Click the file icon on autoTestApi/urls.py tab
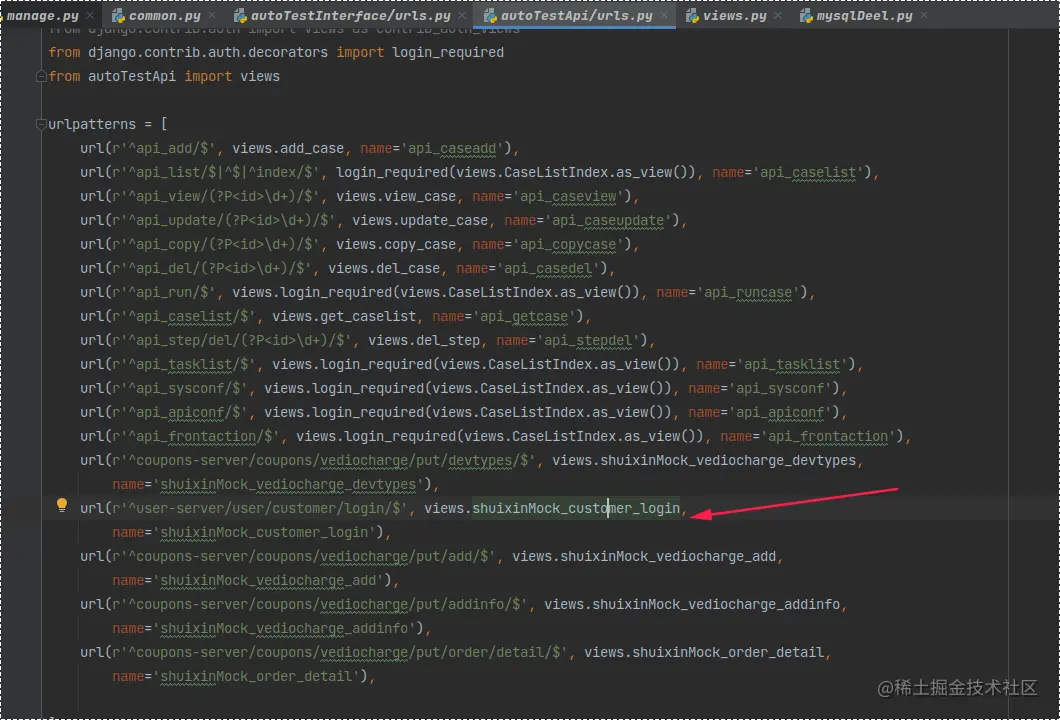Viewport: 1060px width, 720px height. tap(491, 15)
